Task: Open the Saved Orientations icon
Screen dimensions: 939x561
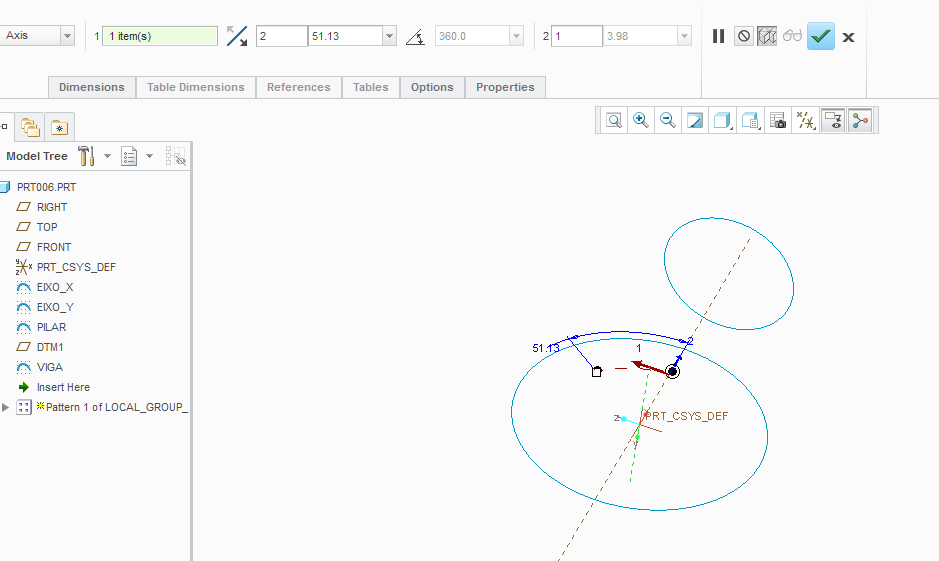Action: coord(750,120)
